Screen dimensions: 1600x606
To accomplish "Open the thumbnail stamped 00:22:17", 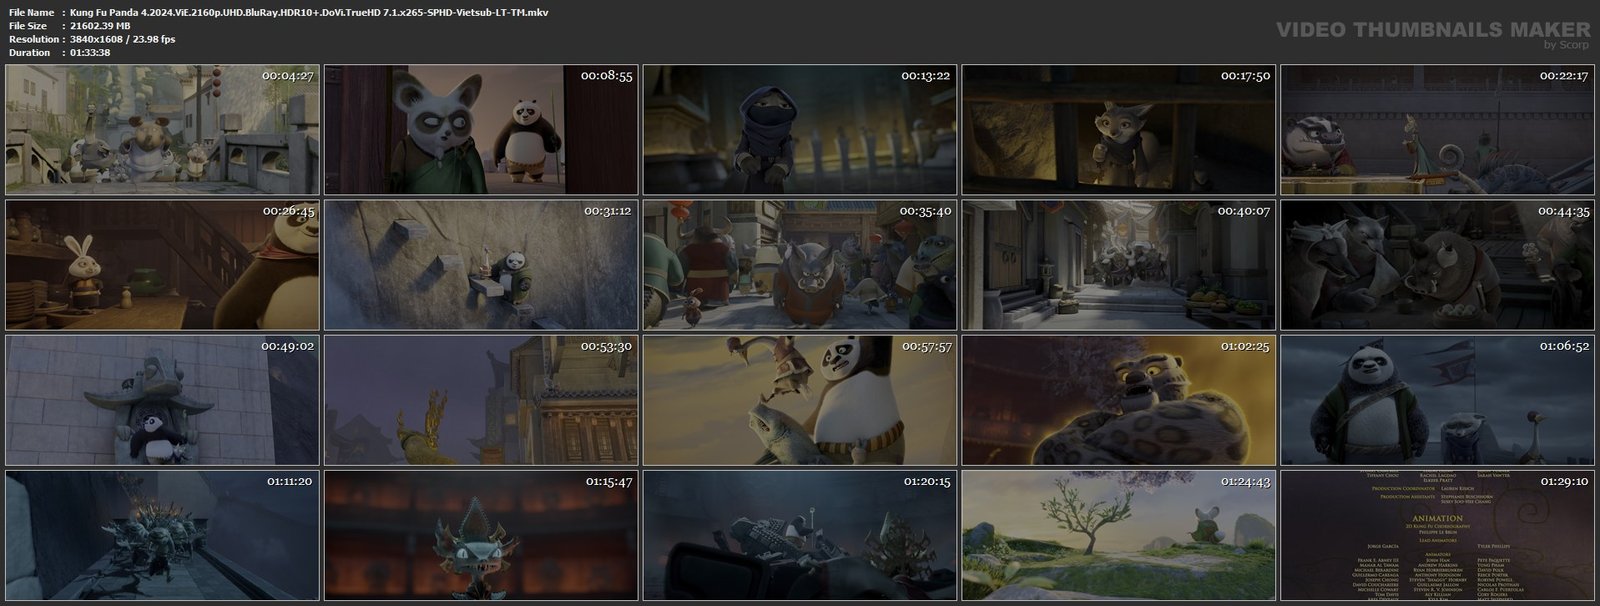I will point(1438,130).
